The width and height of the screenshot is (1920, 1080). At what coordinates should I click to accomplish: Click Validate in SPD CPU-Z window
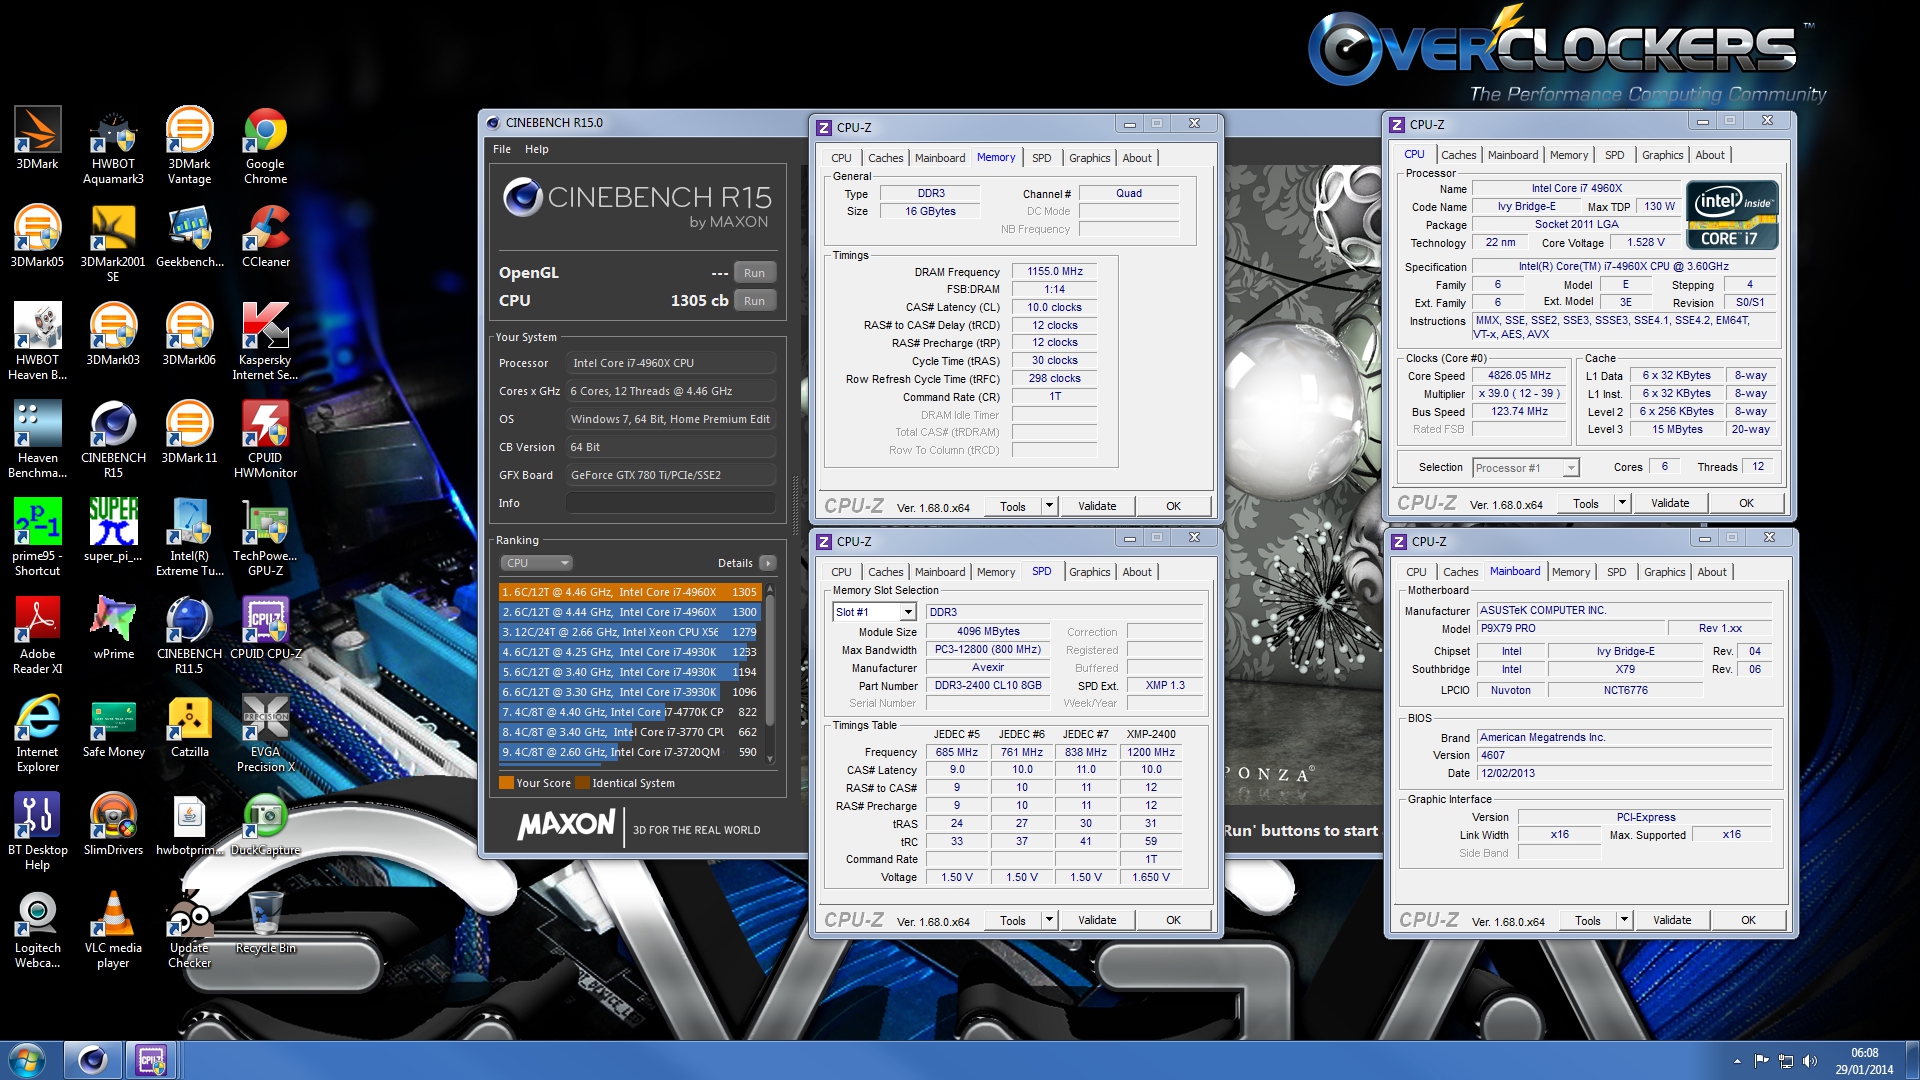click(1097, 920)
